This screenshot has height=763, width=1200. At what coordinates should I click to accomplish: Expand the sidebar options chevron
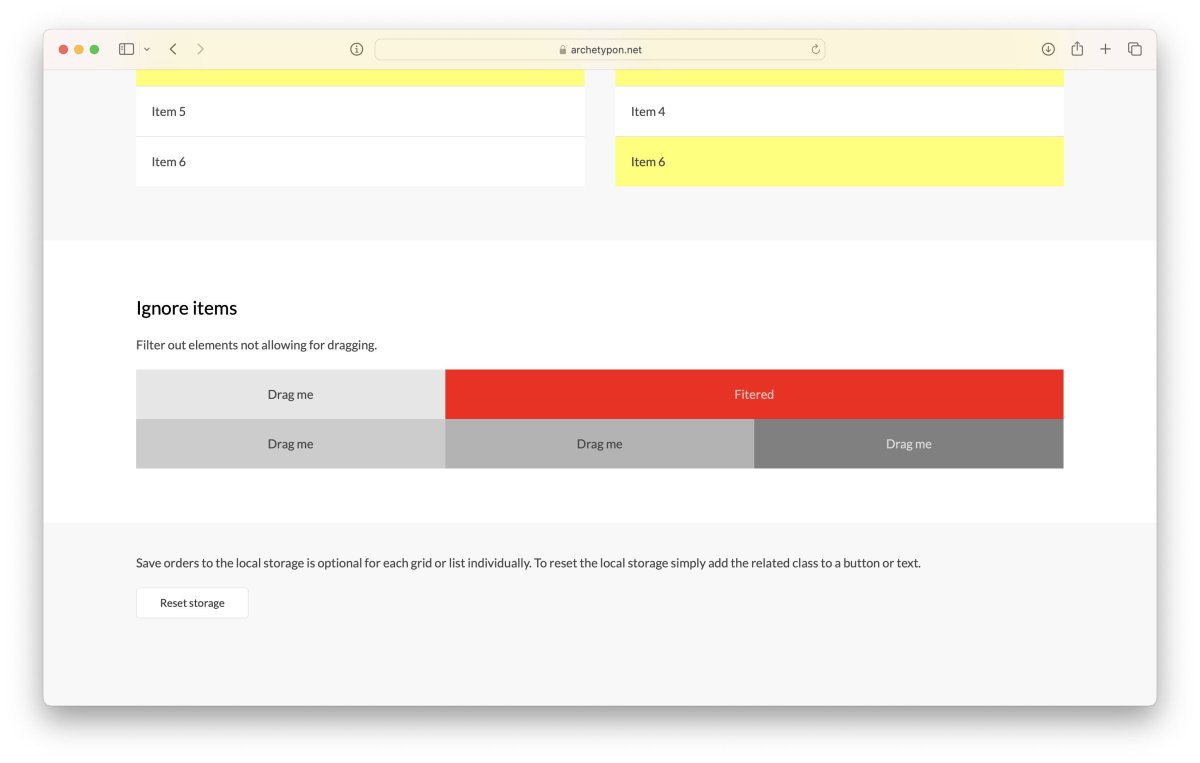[146, 48]
